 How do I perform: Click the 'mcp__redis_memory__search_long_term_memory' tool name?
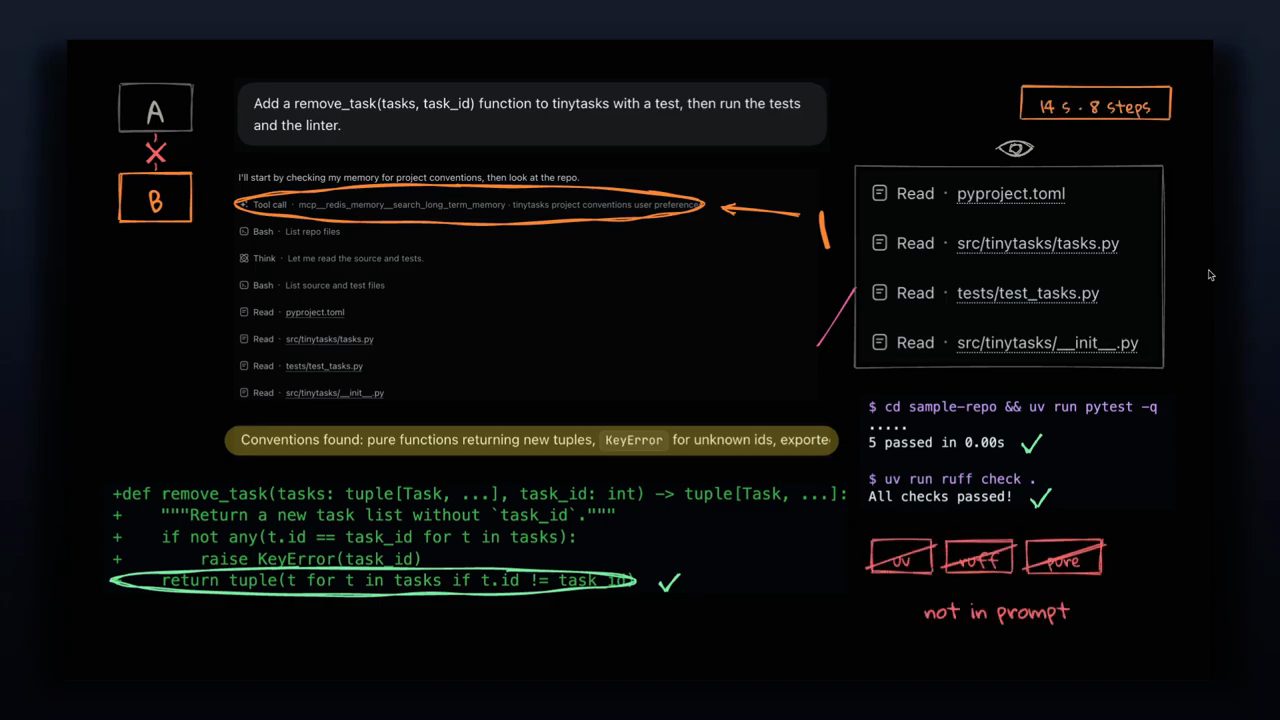[402, 205]
